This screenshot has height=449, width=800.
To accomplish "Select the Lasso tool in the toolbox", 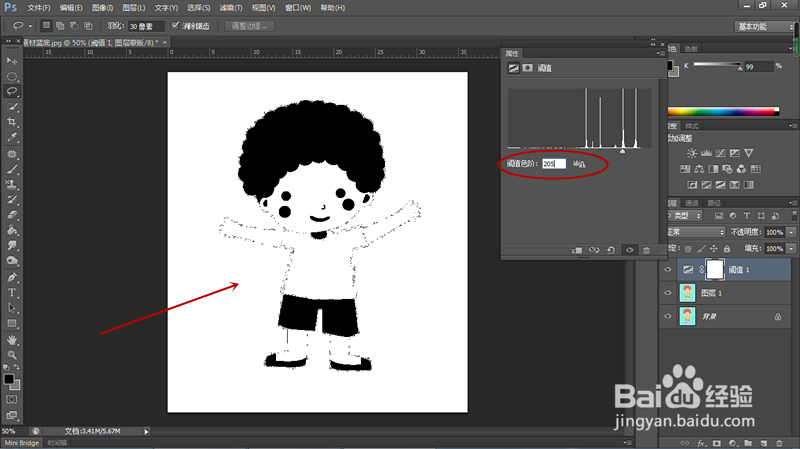I will (12, 91).
